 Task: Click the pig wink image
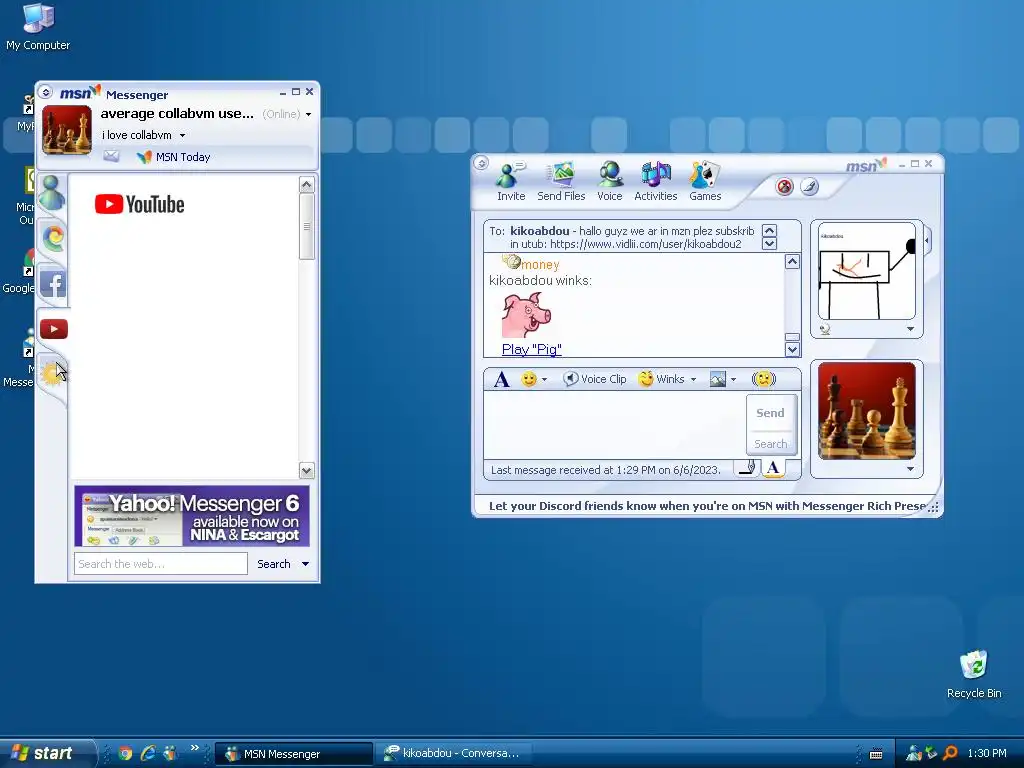point(526,315)
